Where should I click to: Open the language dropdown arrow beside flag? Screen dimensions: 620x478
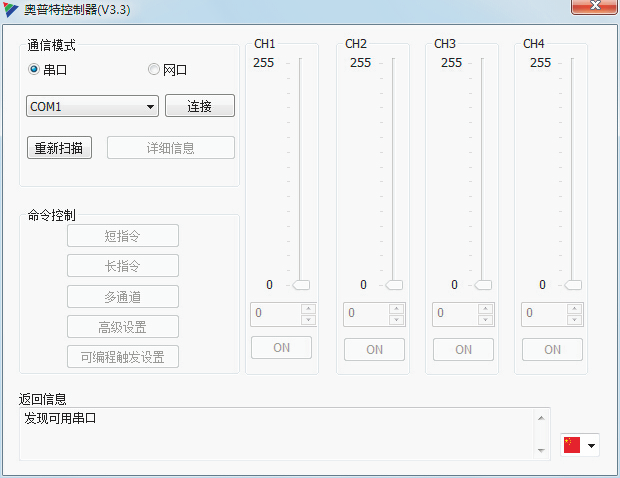pos(592,446)
